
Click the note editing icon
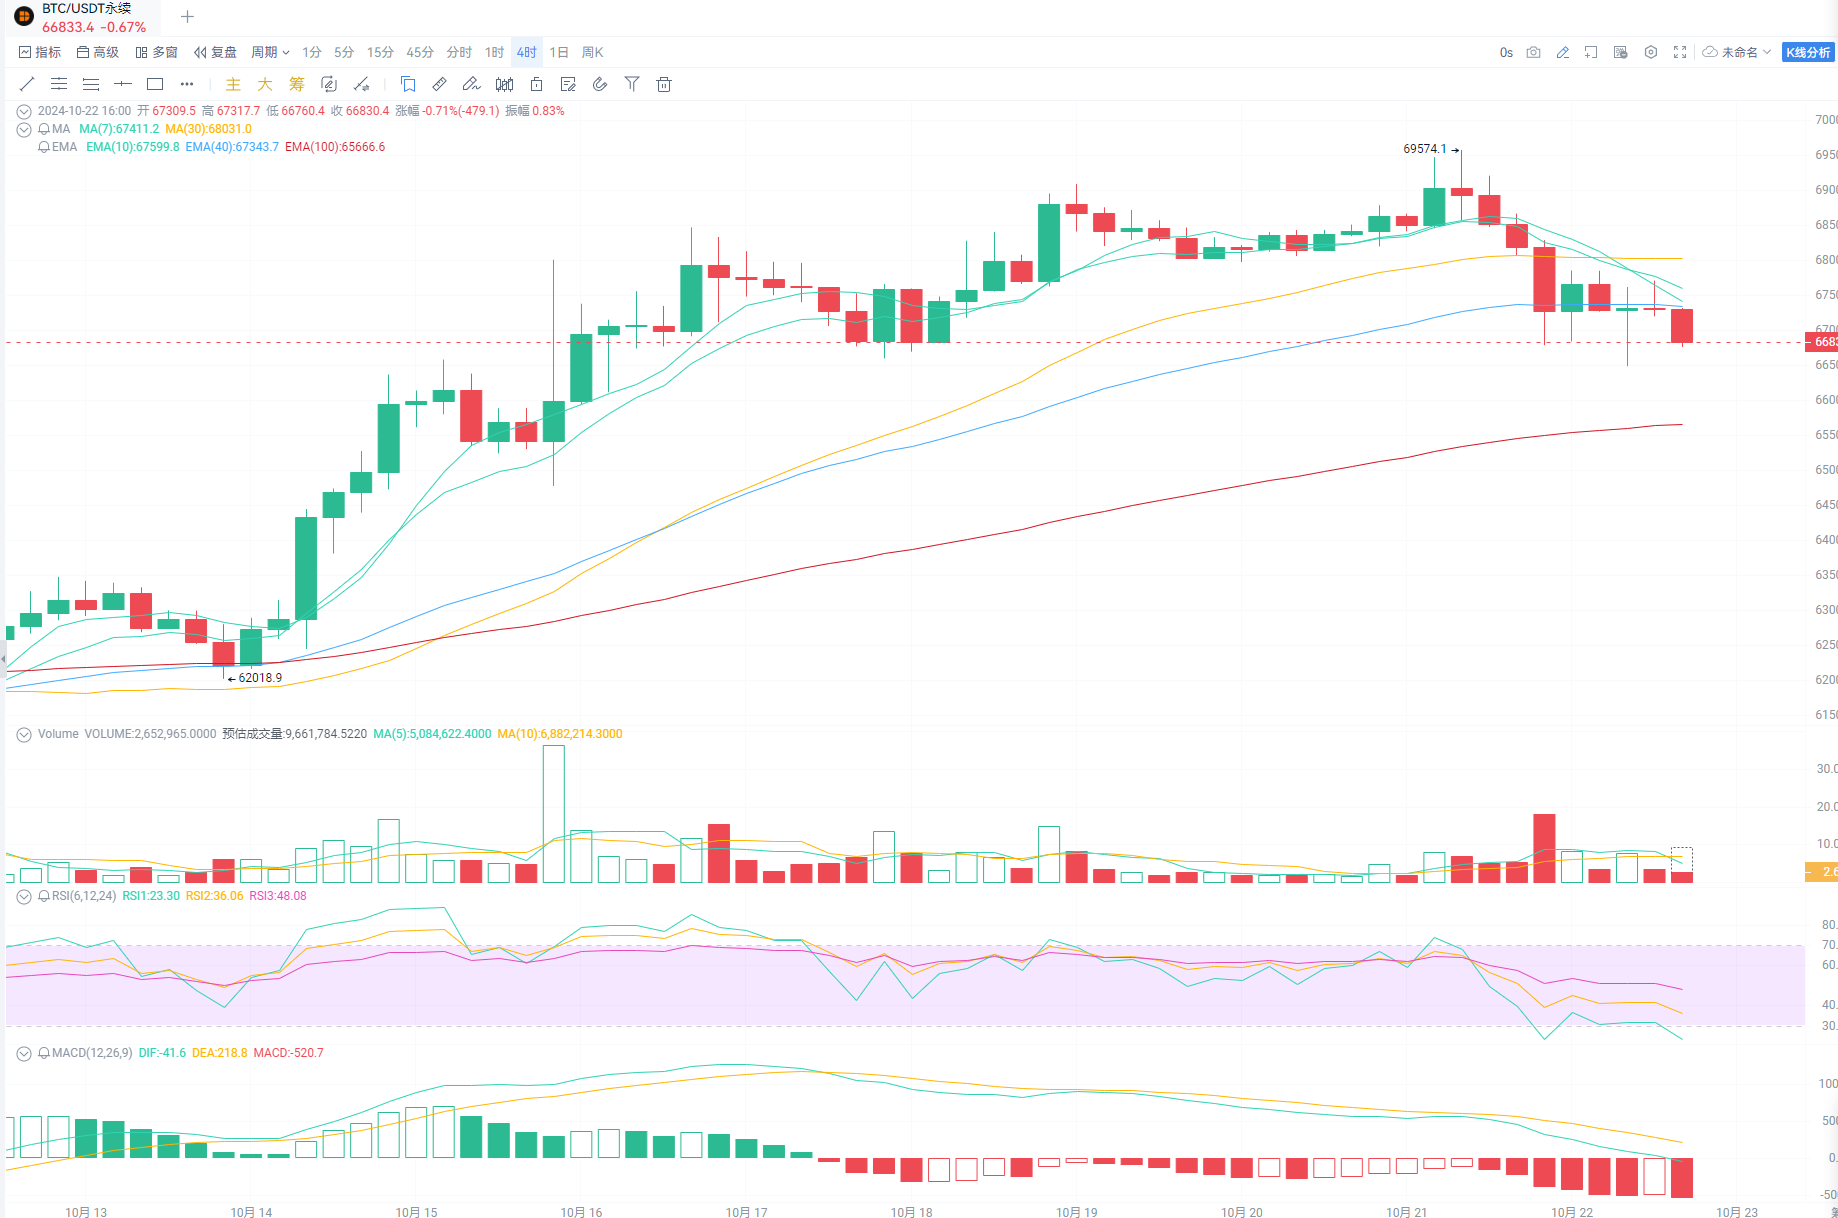pyautogui.click(x=568, y=84)
